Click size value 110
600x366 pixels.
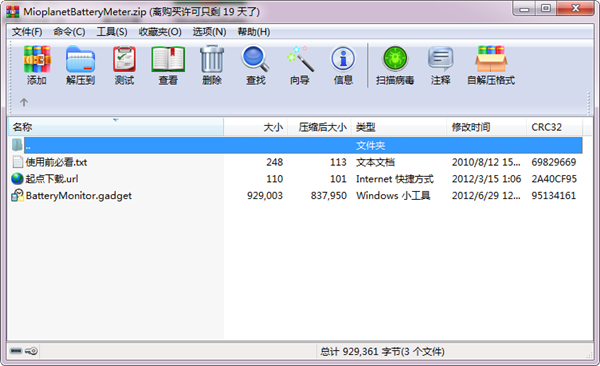(x=274, y=179)
